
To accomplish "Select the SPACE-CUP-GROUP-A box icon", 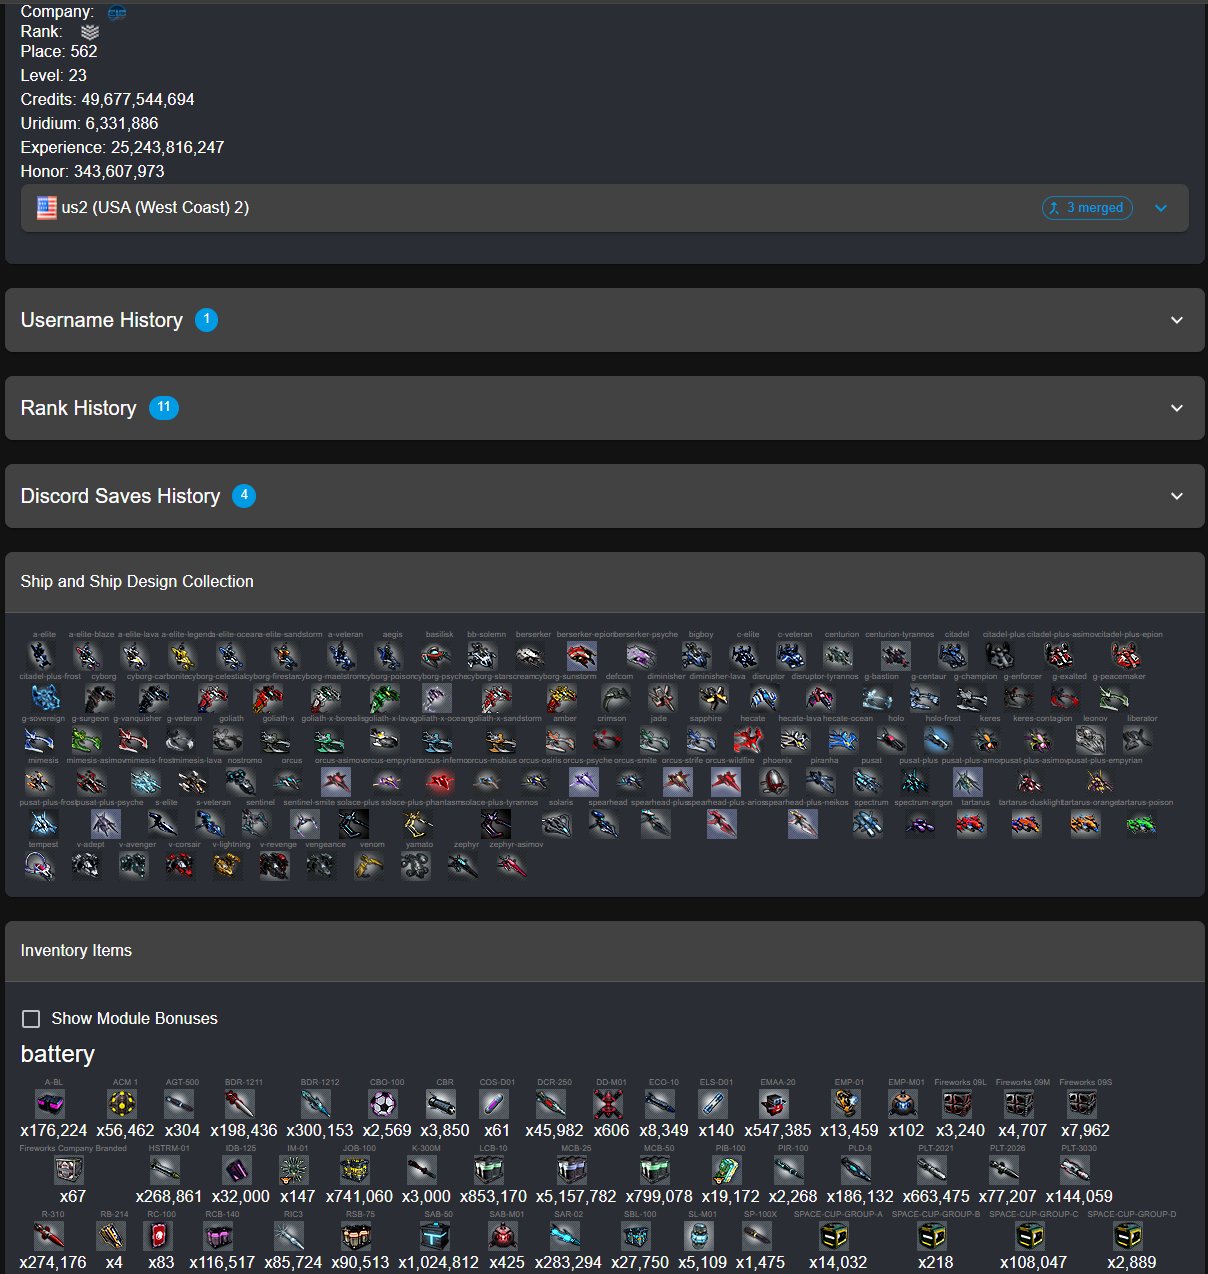I will tap(834, 1236).
